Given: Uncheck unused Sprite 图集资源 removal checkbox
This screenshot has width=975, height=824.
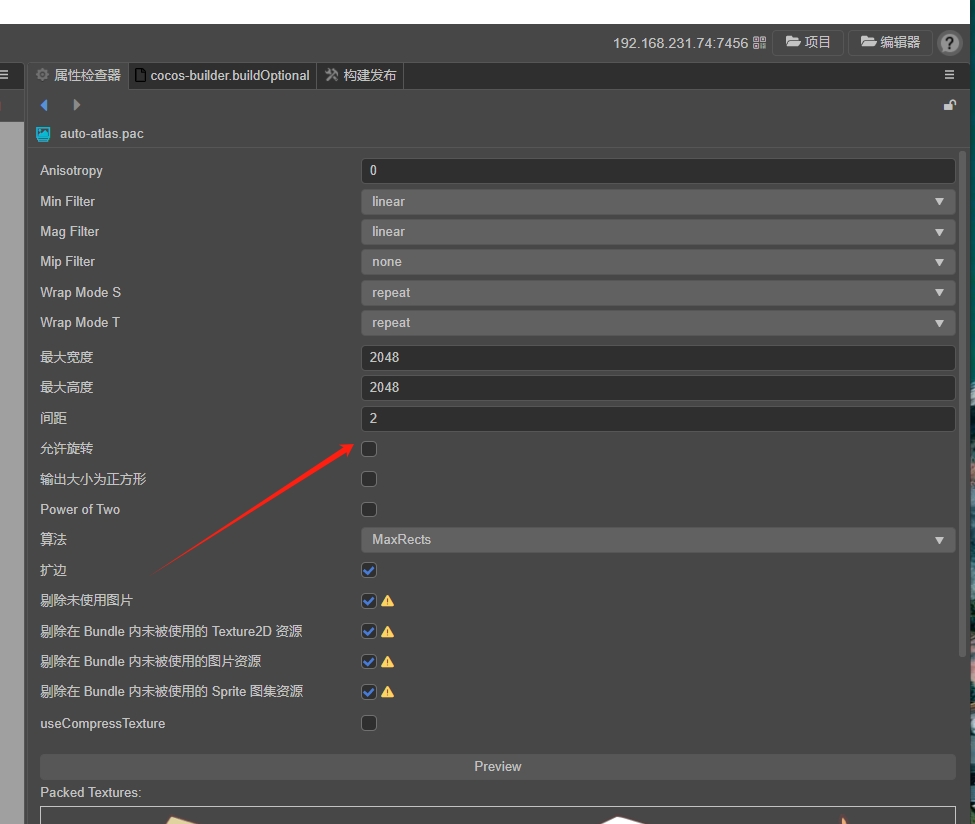Looking at the screenshot, I should click(369, 692).
